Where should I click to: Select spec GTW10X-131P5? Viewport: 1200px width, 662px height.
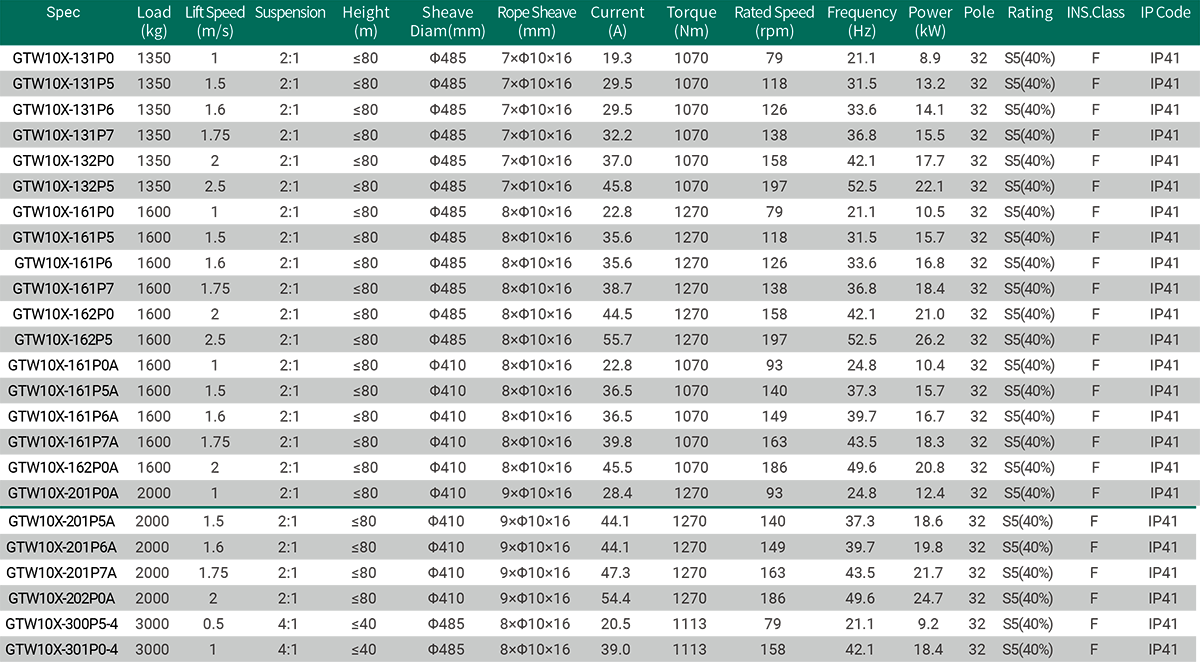[63, 84]
